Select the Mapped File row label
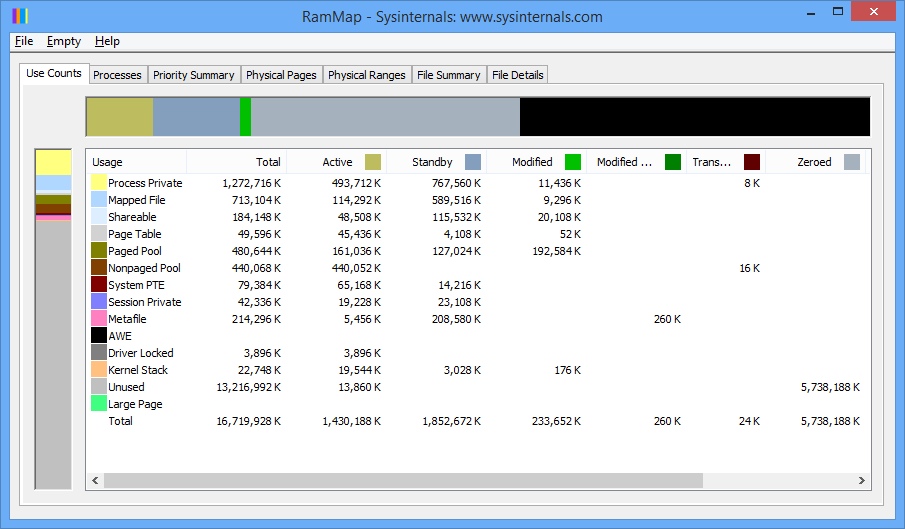905x529 pixels. tap(137, 200)
